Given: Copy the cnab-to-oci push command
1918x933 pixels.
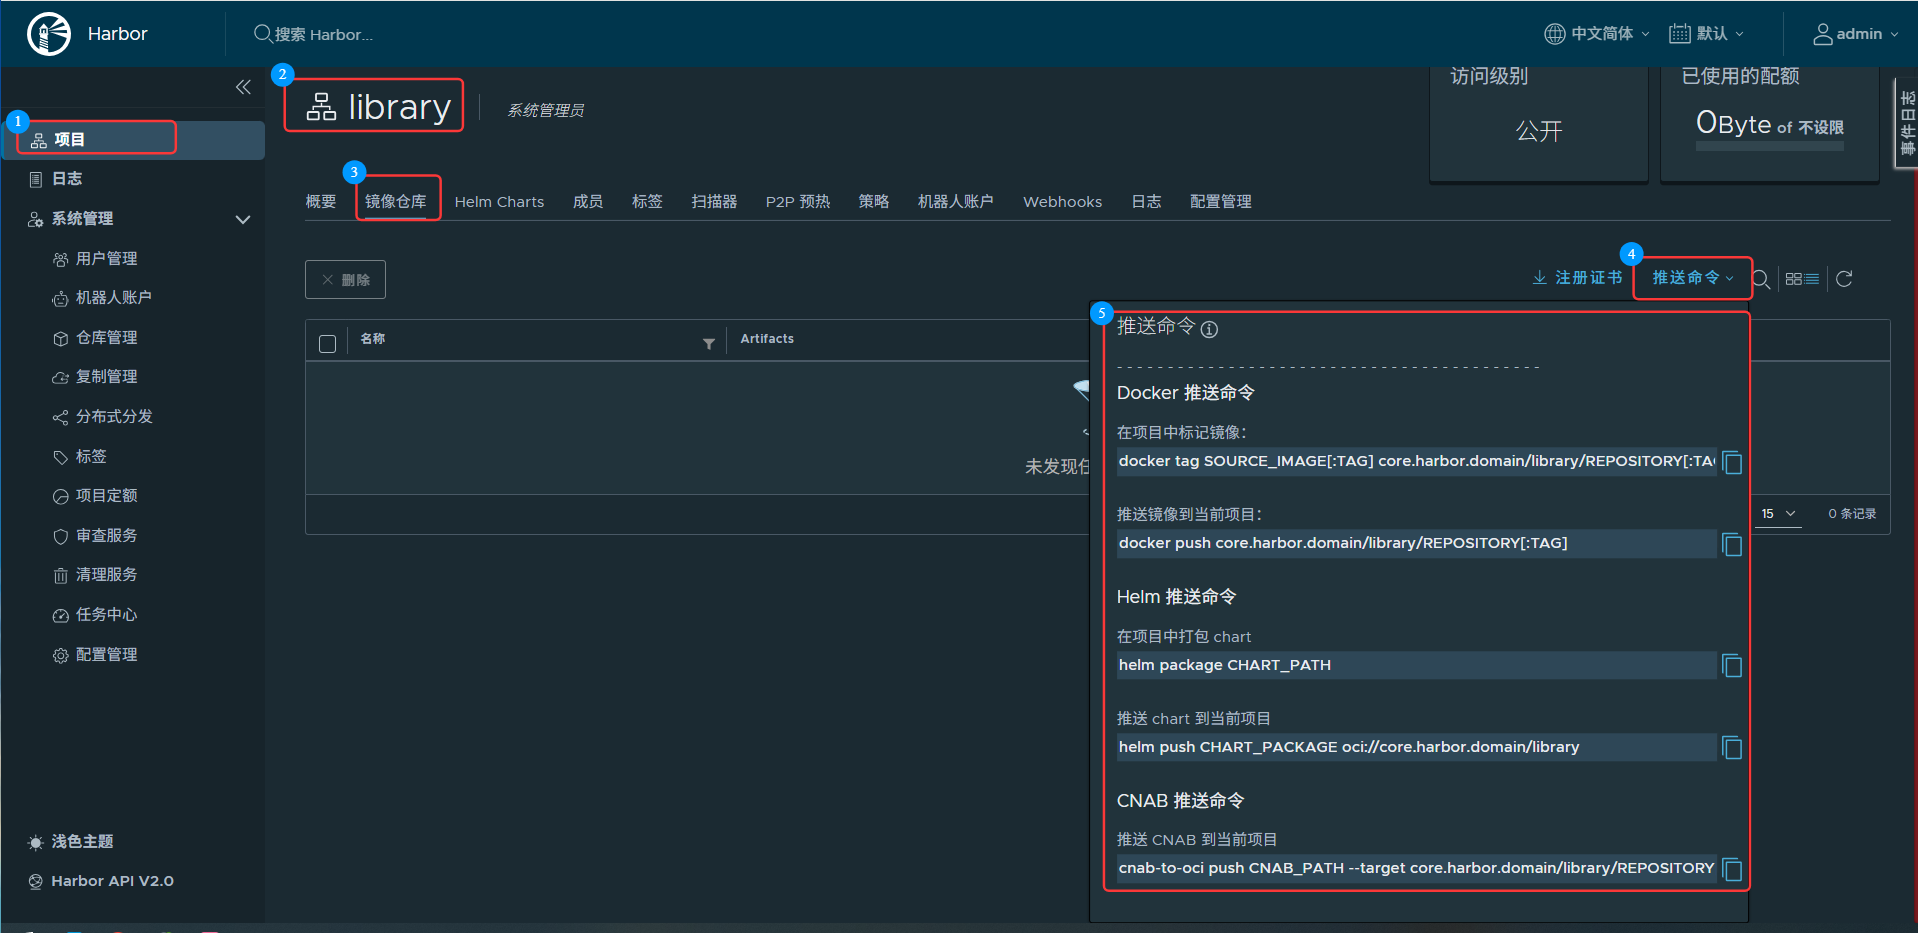Looking at the screenshot, I should pos(1732,870).
